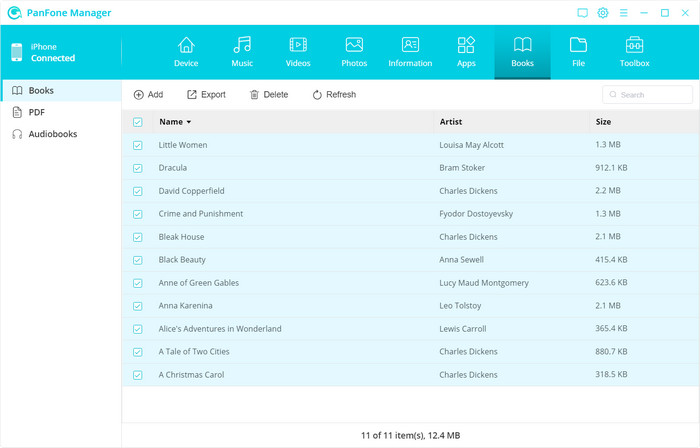
Task: Select PDF in the sidebar
Action: (37, 112)
